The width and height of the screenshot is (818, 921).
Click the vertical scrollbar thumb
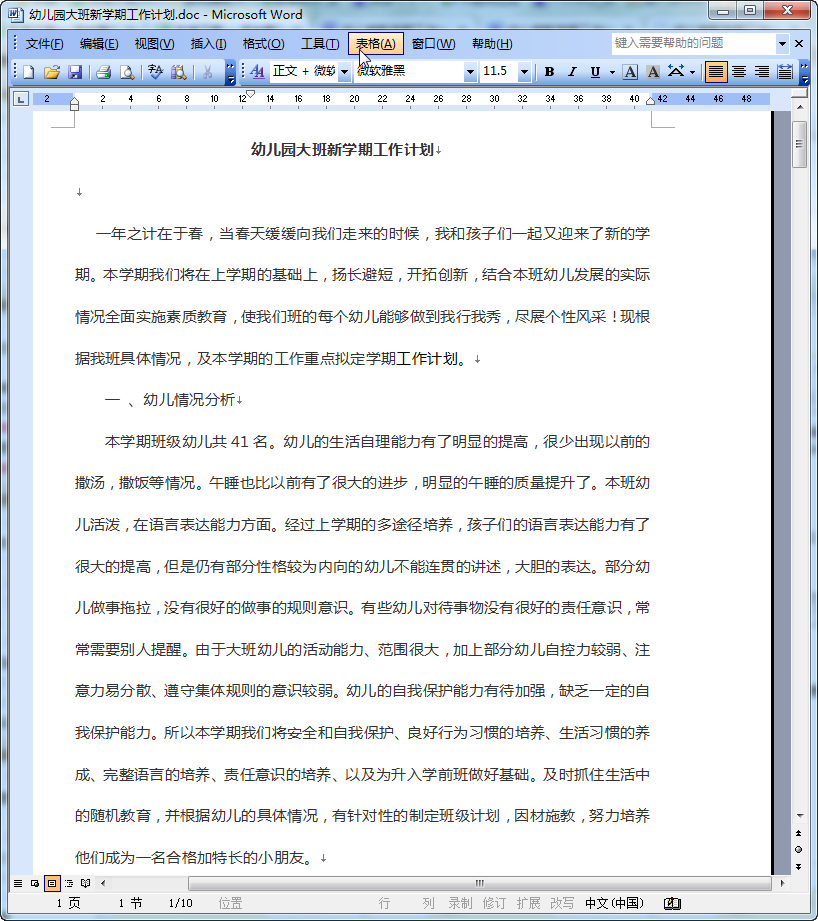click(x=799, y=144)
